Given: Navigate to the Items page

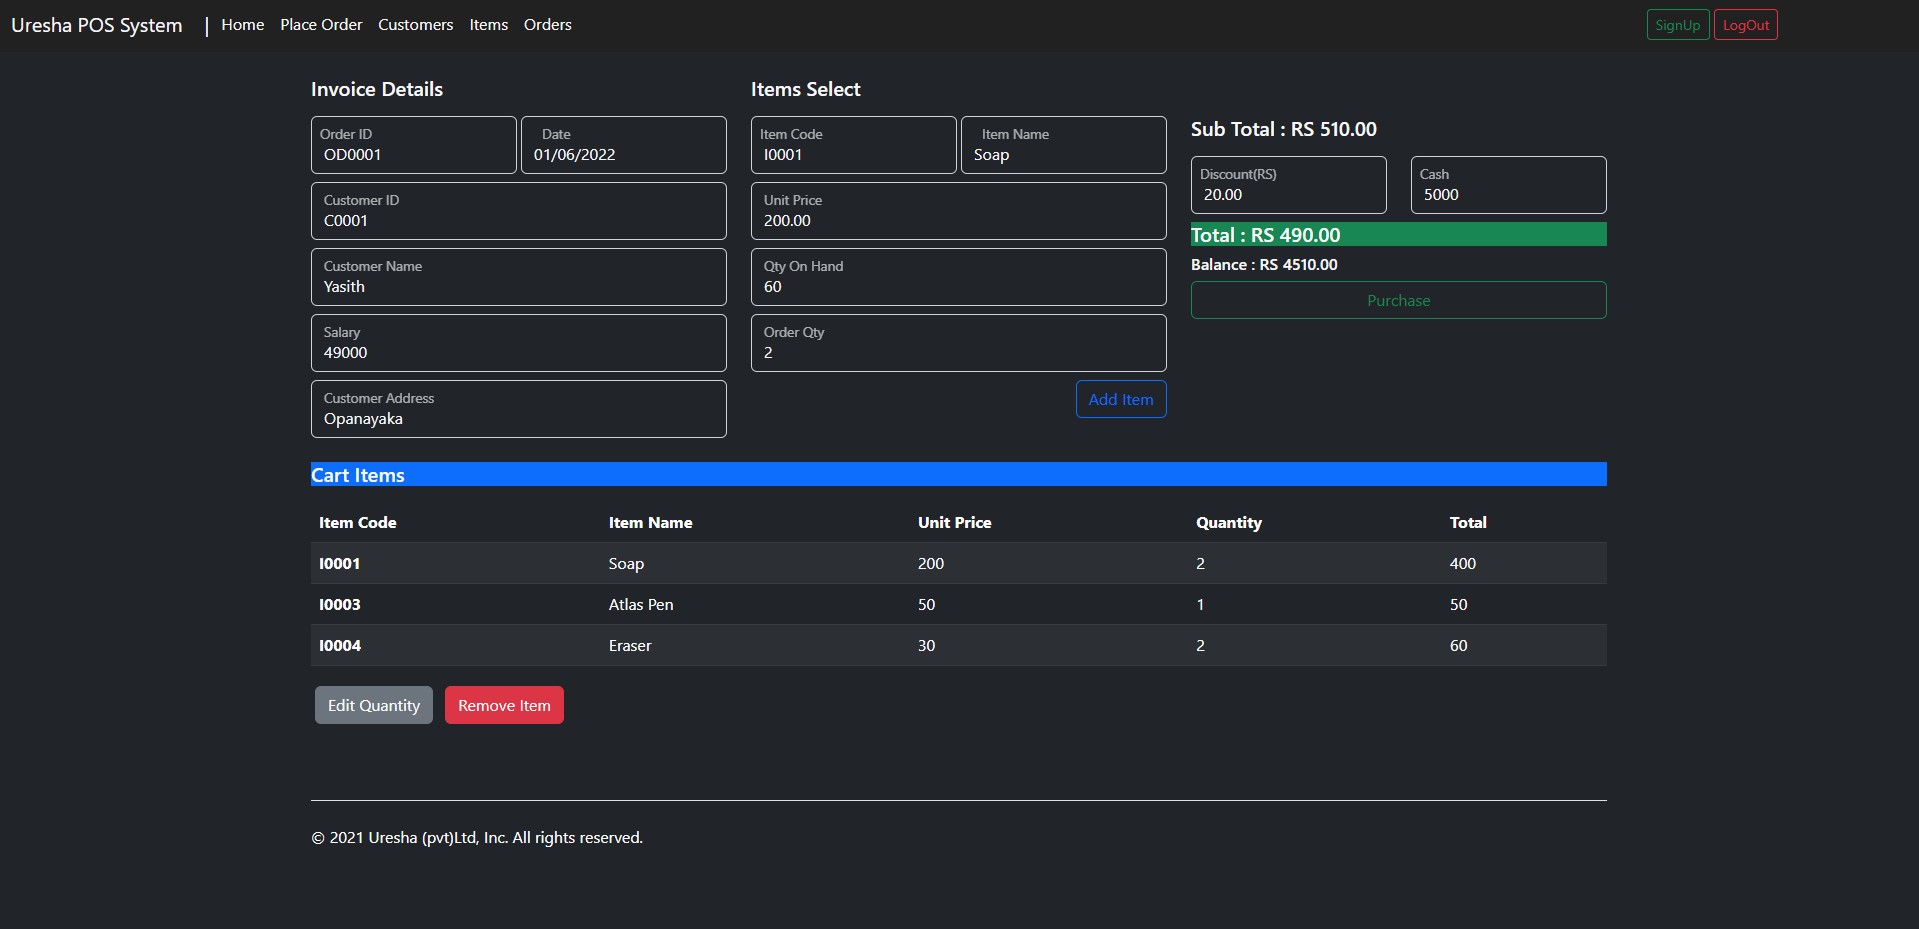Looking at the screenshot, I should (488, 25).
